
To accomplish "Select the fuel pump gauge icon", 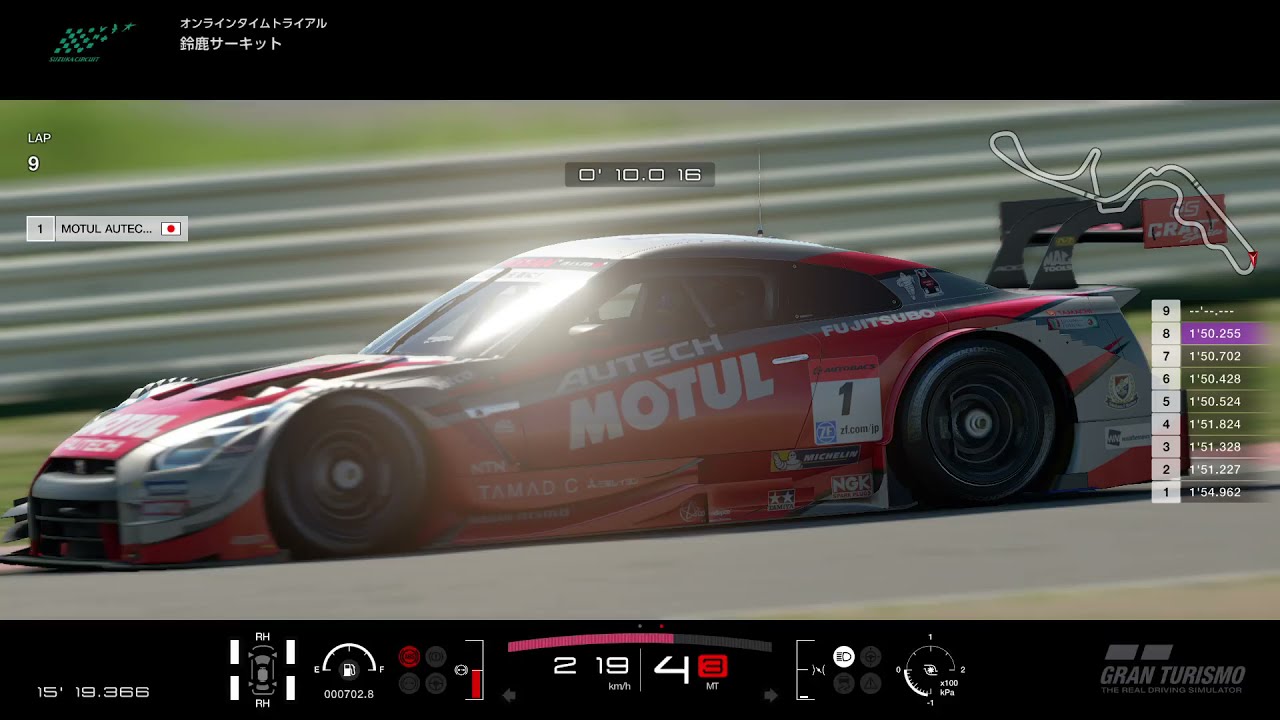I will pos(349,670).
